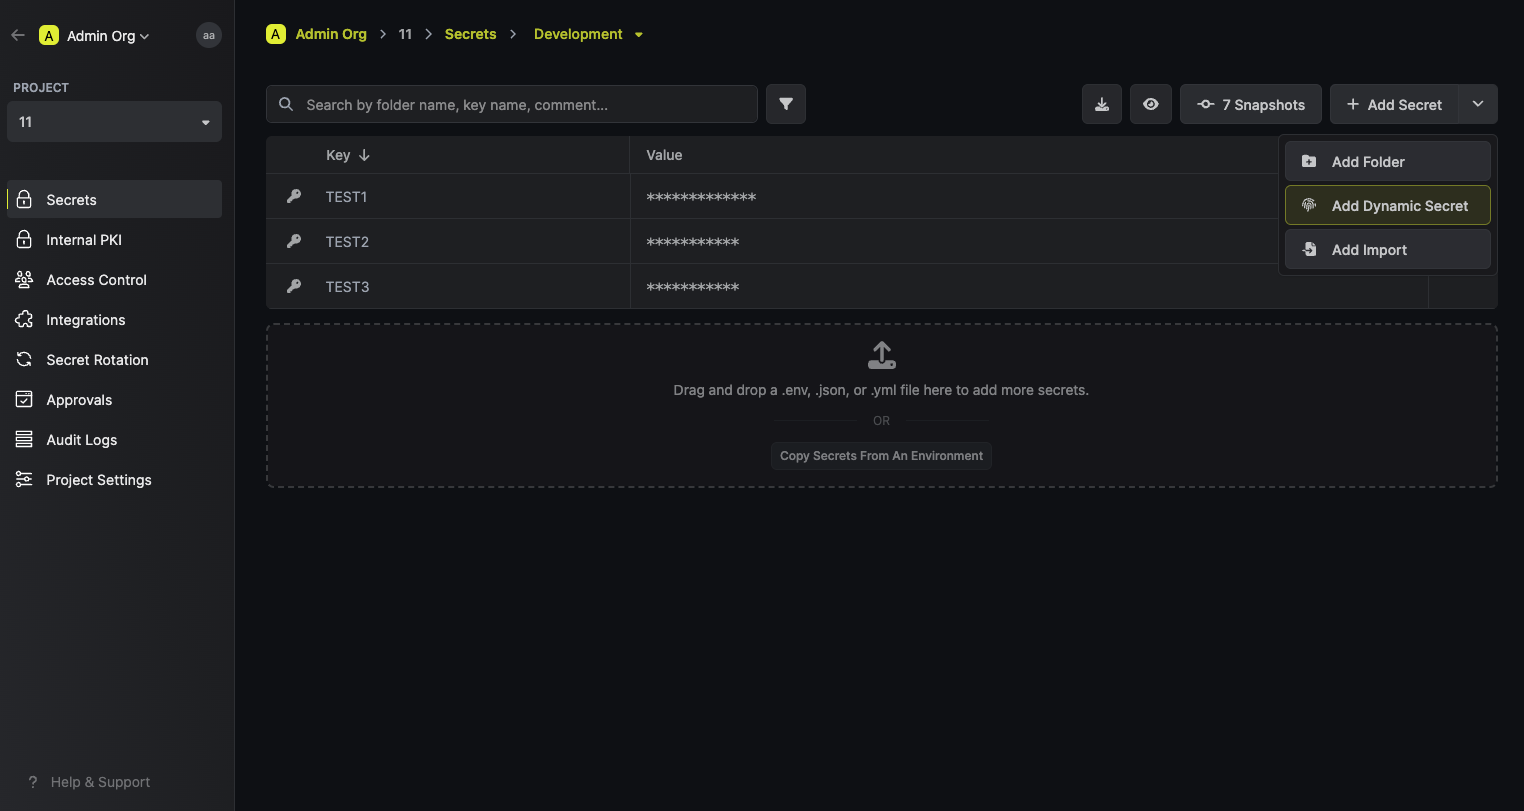Click the Add Secret button

point(1394,104)
